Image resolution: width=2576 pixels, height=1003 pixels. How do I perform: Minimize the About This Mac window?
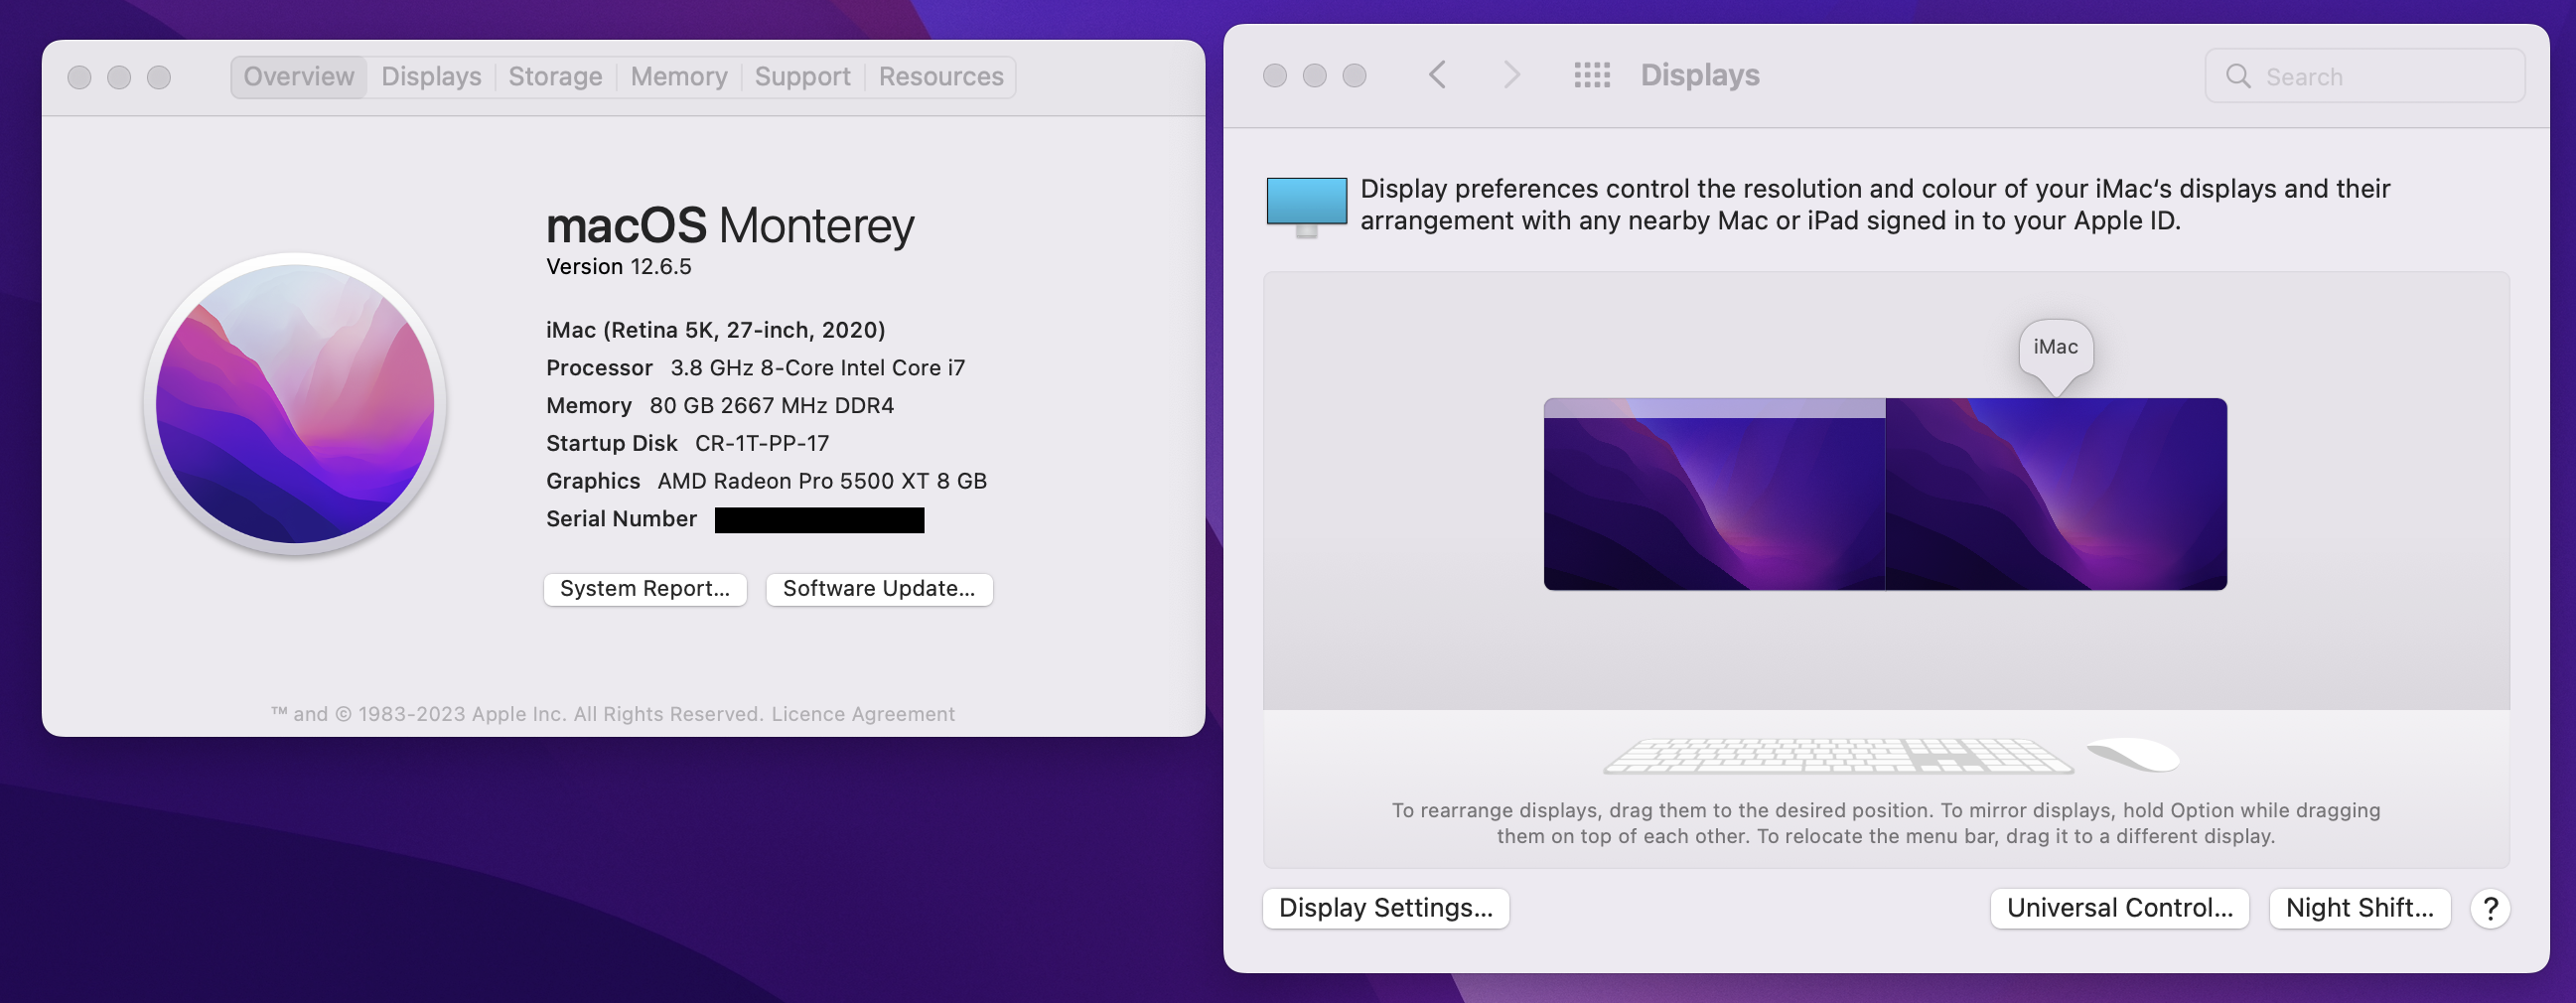tap(119, 77)
